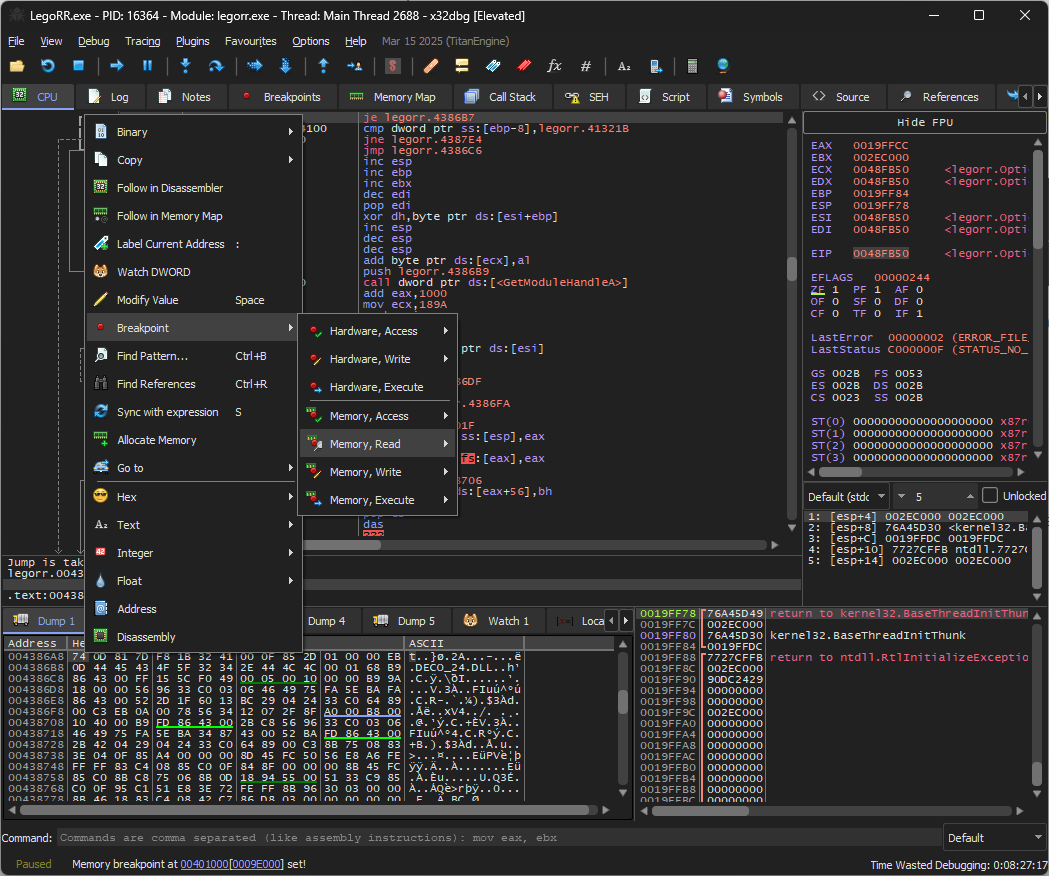Expand the Hex submenu

tap(194, 497)
